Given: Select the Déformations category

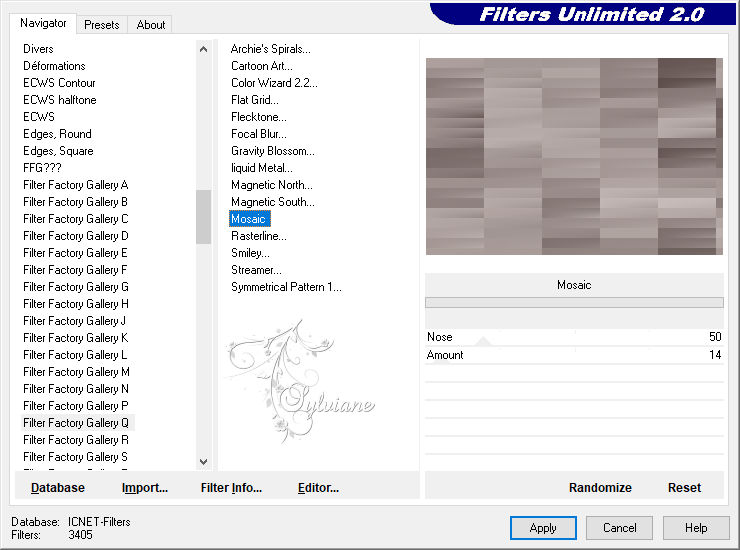Looking at the screenshot, I should tap(54, 66).
